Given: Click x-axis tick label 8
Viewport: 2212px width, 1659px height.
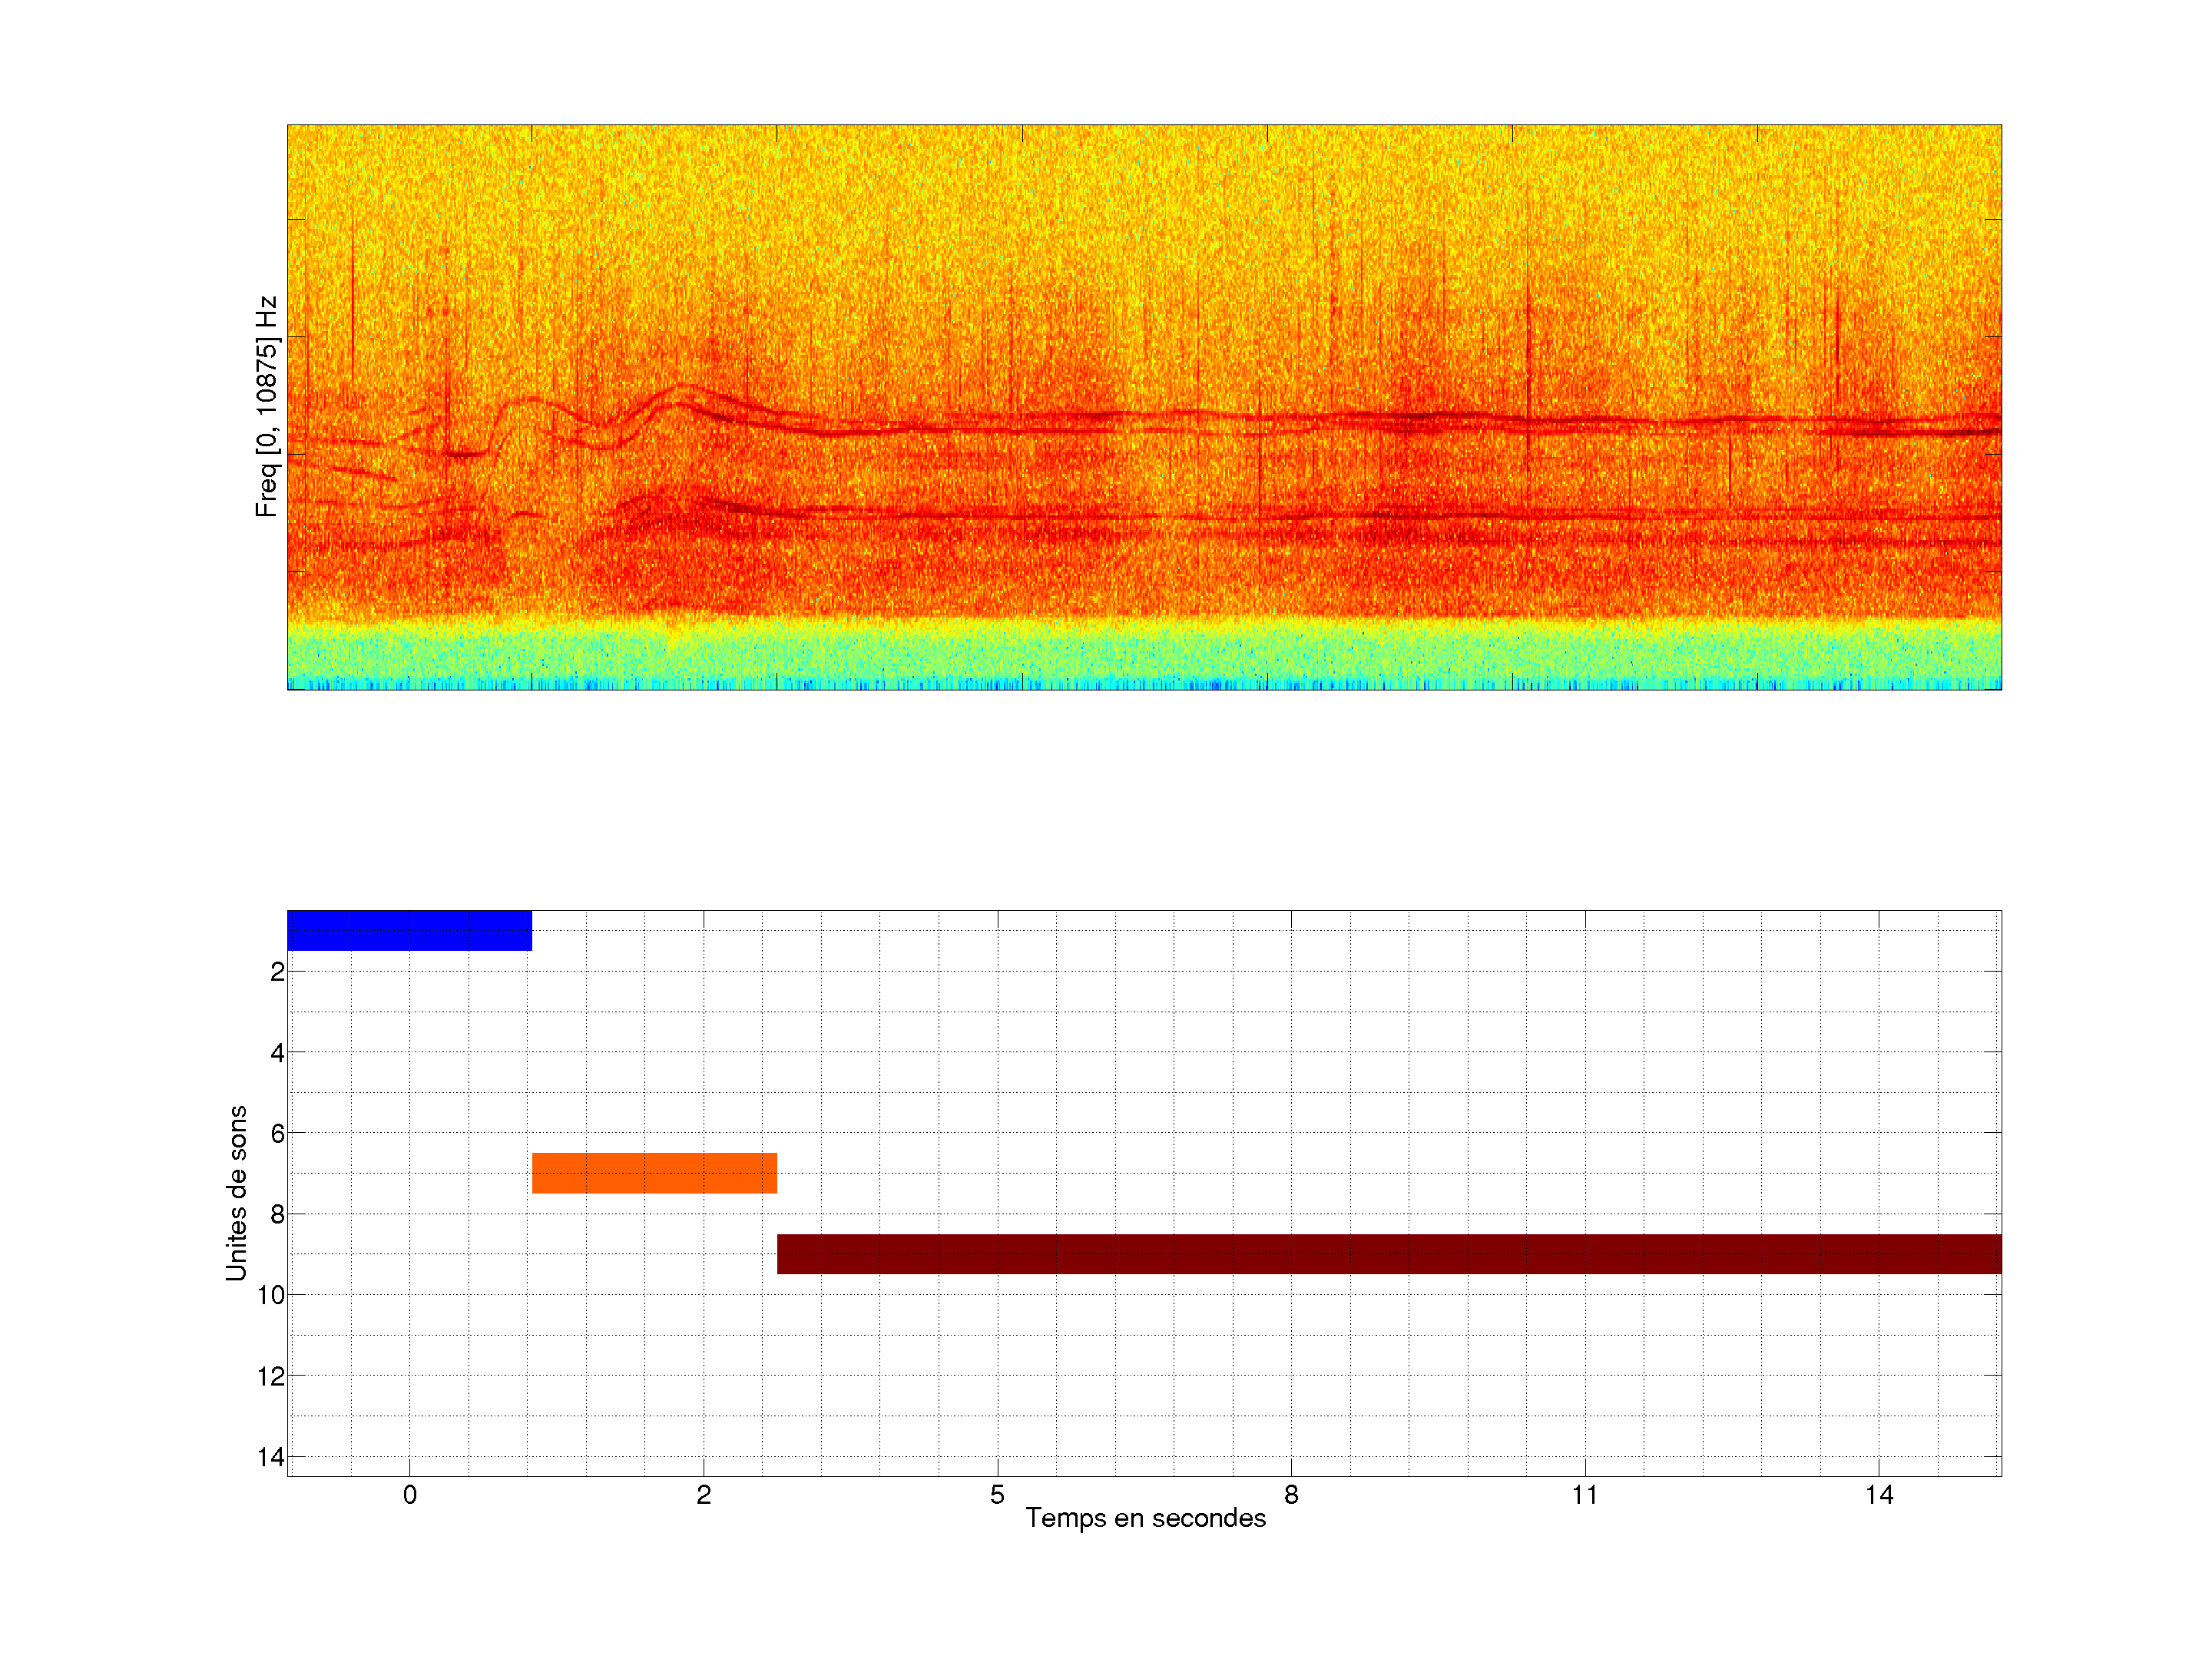Looking at the screenshot, I should [x=1291, y=1495].
